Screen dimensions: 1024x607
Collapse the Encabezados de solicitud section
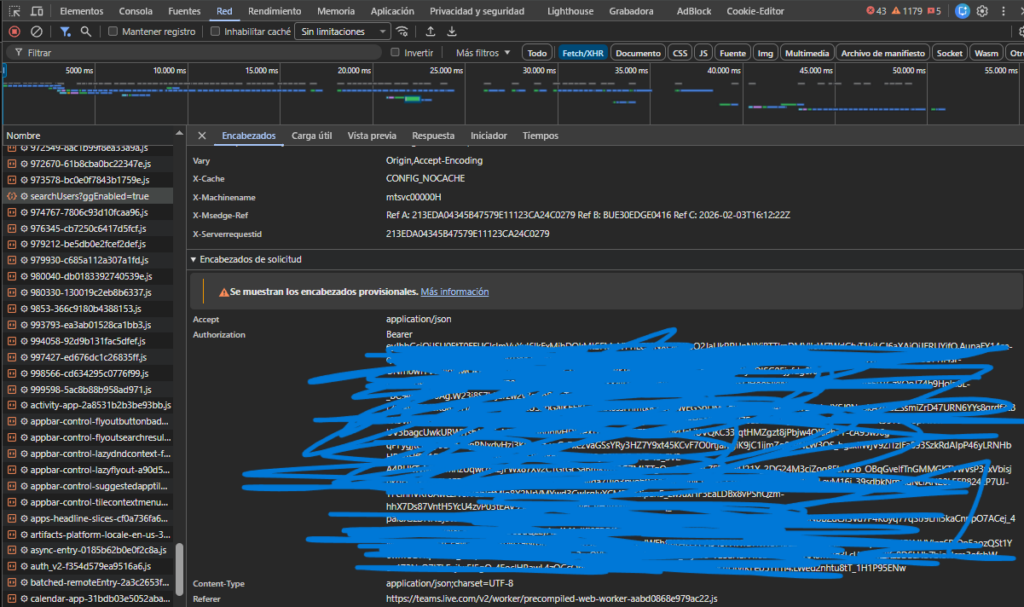point(195,259)
